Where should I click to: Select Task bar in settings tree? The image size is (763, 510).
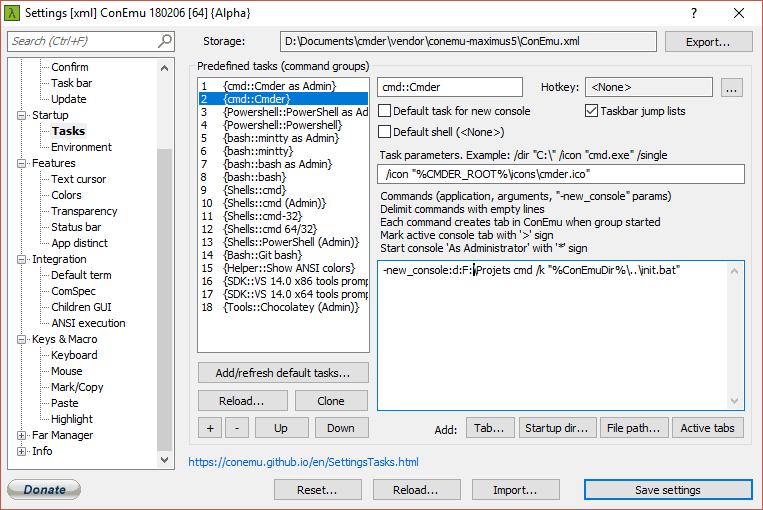(72, 83)
